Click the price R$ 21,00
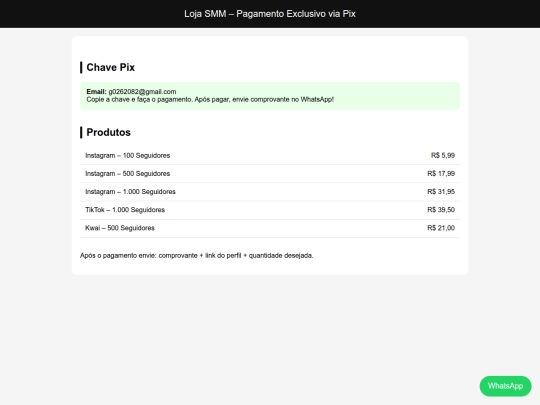This screenshot has width=540, height=405. tap(441, 228)
